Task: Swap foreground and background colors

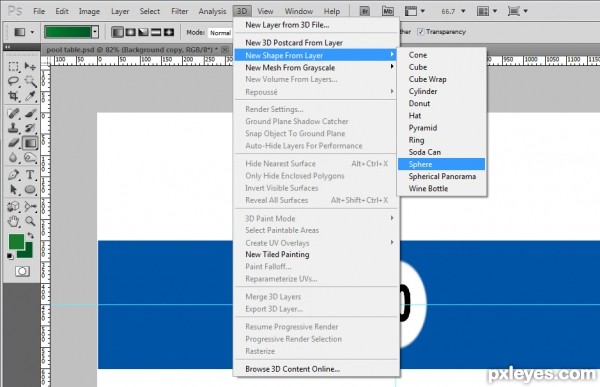Action: pyautogui.click(x=31, y=236)
